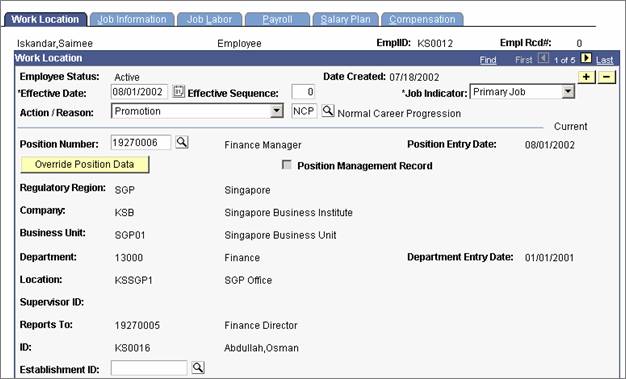The height and width of the screenshot is (379, 626).
Task: Click the Effective Date input field
Action: [139, 92]
